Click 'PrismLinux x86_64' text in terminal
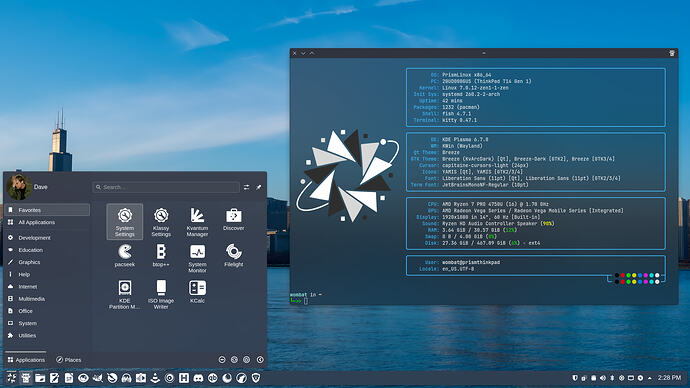Image resolution: width=690 pixels, height=388 pixels. pos(466,75)
